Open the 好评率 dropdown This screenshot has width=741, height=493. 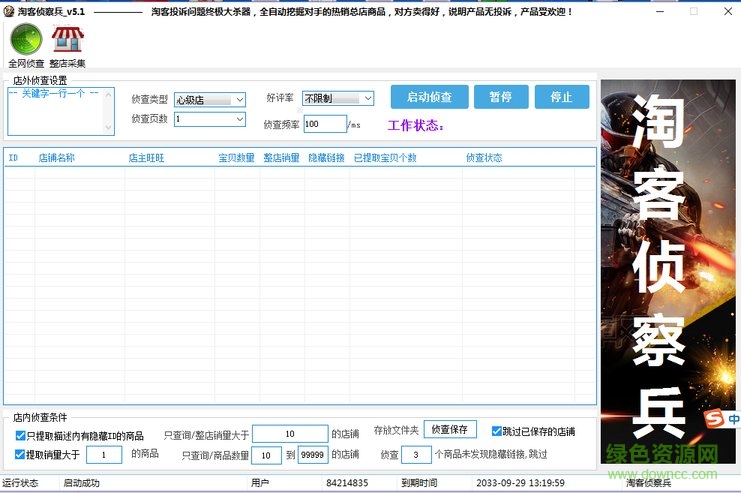coord(338,98)
